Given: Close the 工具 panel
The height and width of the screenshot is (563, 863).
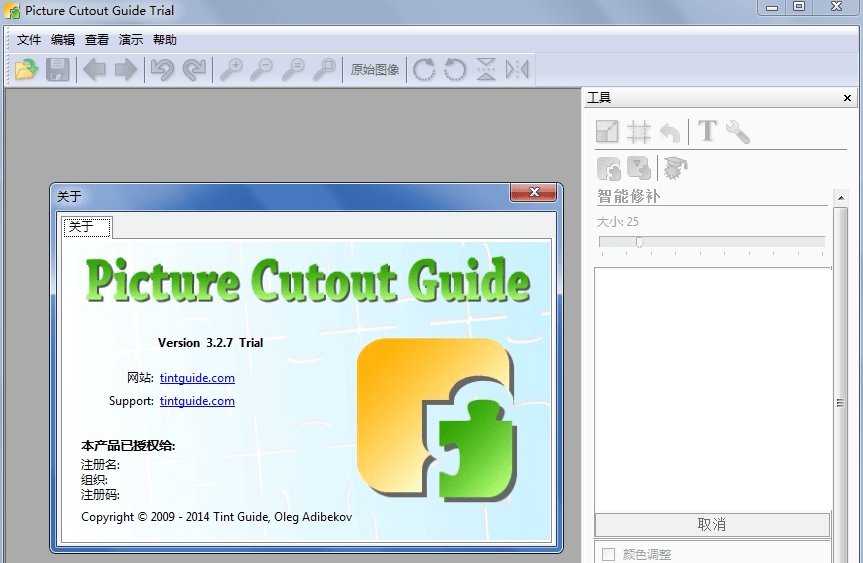Looking at the screenshot, I should [x=847, y=98].
